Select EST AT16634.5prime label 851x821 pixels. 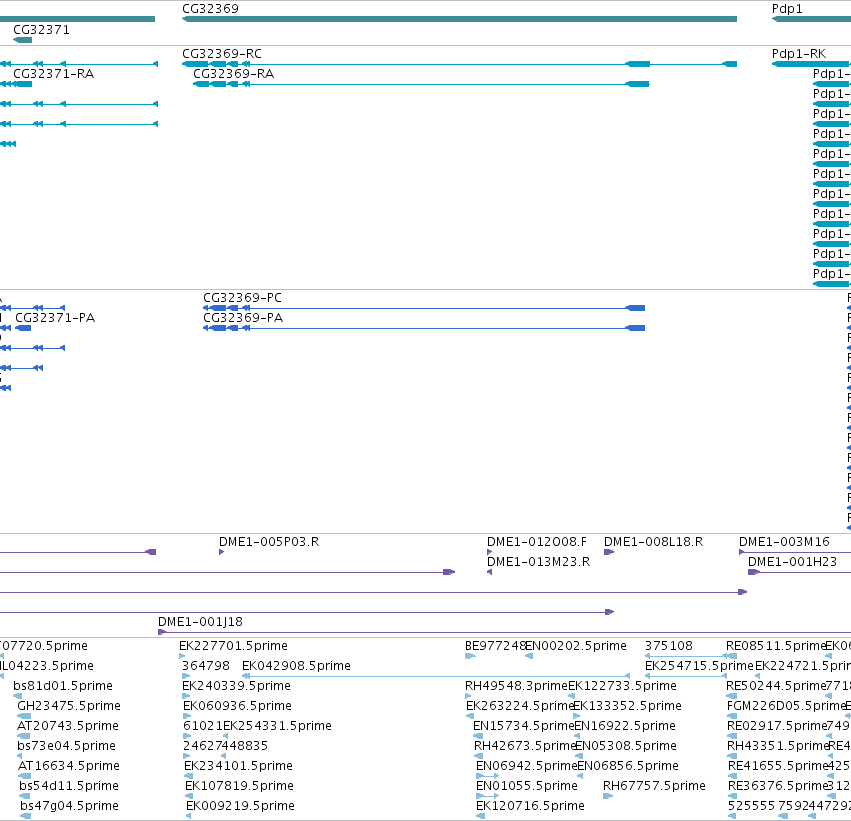click(69, 766)
